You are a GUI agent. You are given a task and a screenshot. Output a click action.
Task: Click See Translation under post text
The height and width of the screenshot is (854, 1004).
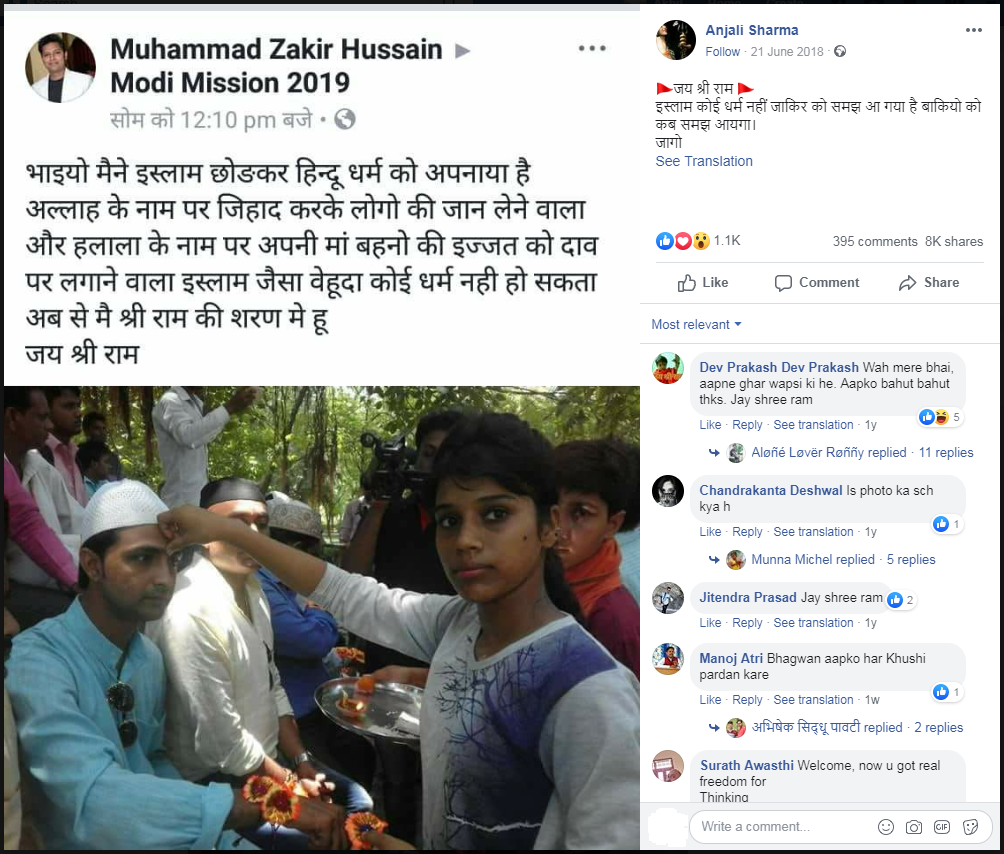coord(704,161)
